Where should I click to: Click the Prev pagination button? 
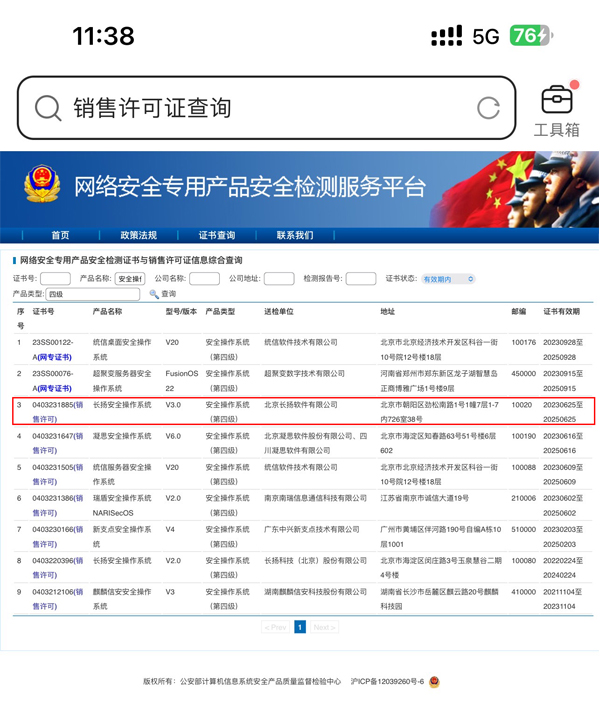tap(275, 627)
